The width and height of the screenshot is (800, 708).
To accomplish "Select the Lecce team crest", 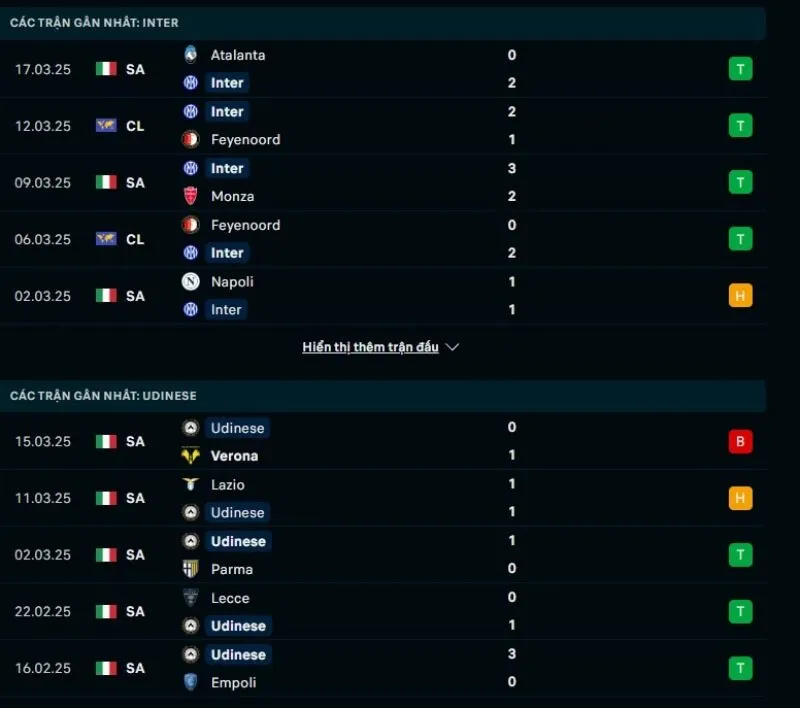I will 189,598.
